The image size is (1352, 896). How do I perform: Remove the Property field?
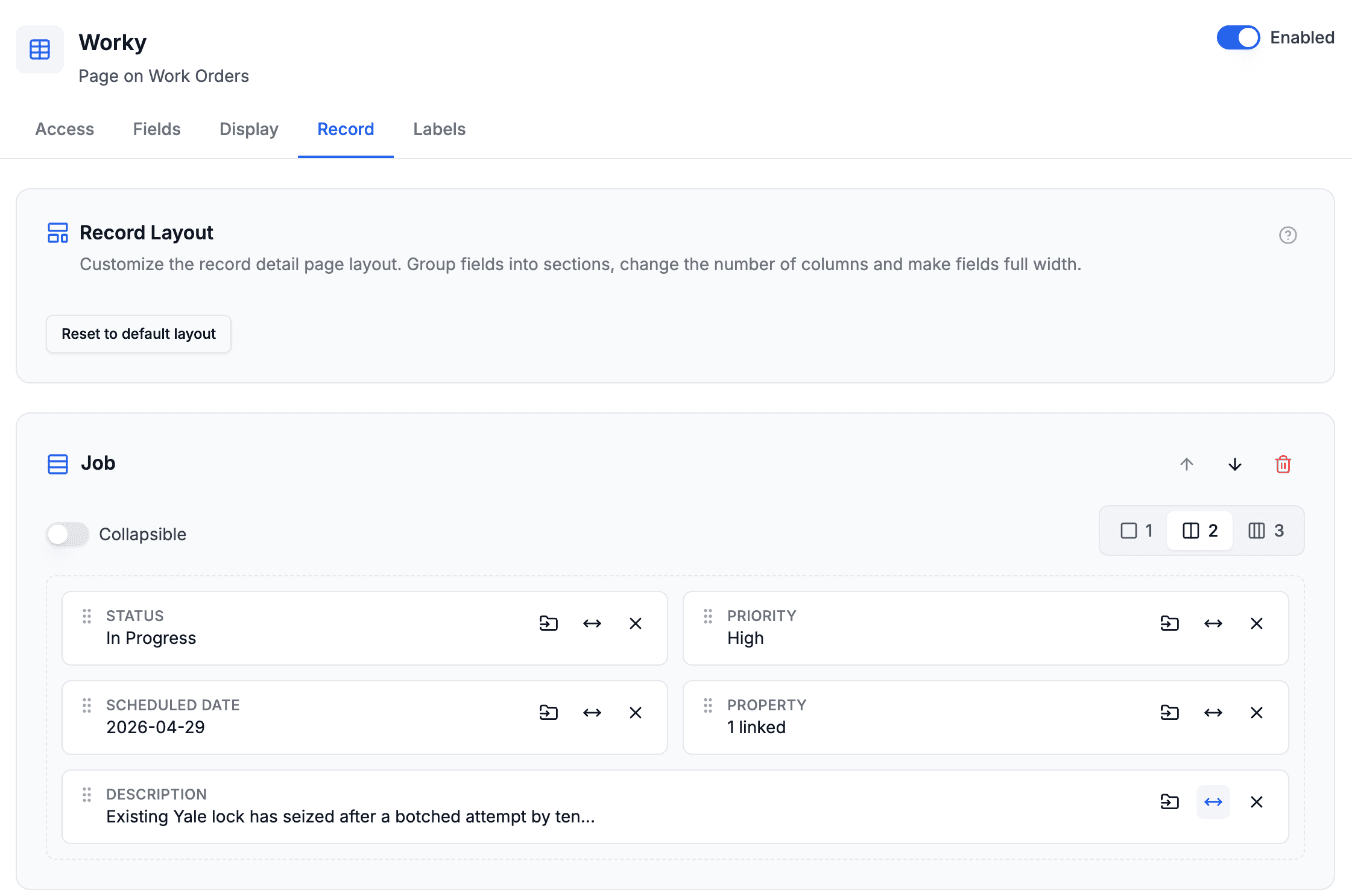pyautogui.click(x=1257, y=712)
